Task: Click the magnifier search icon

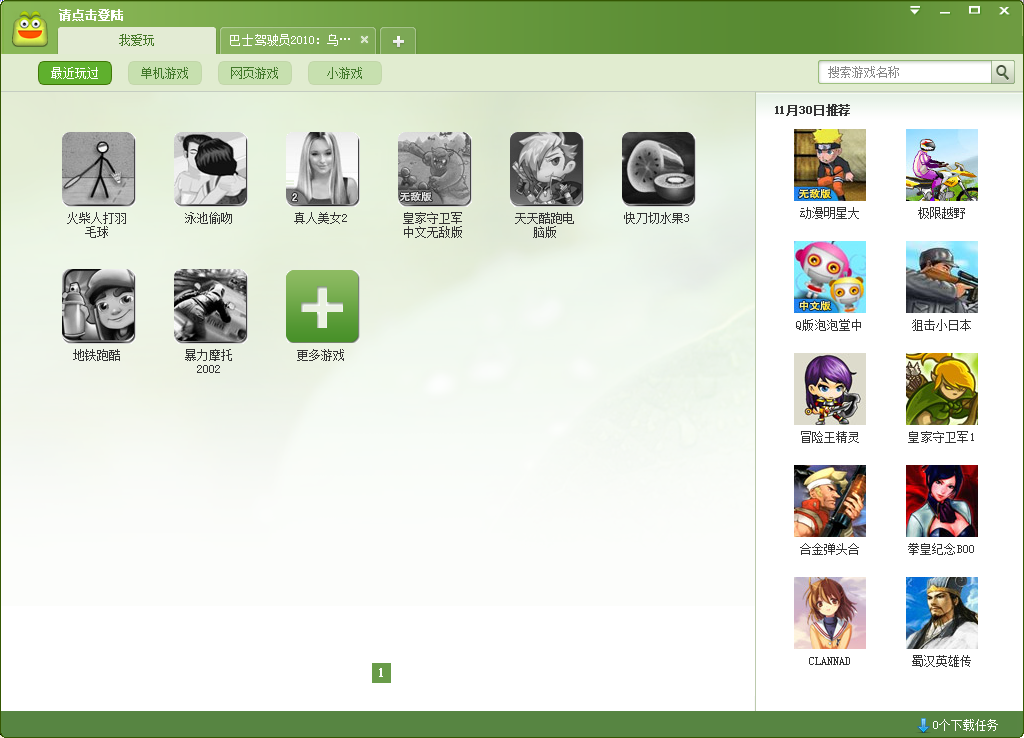Action: coord(1002,73)
